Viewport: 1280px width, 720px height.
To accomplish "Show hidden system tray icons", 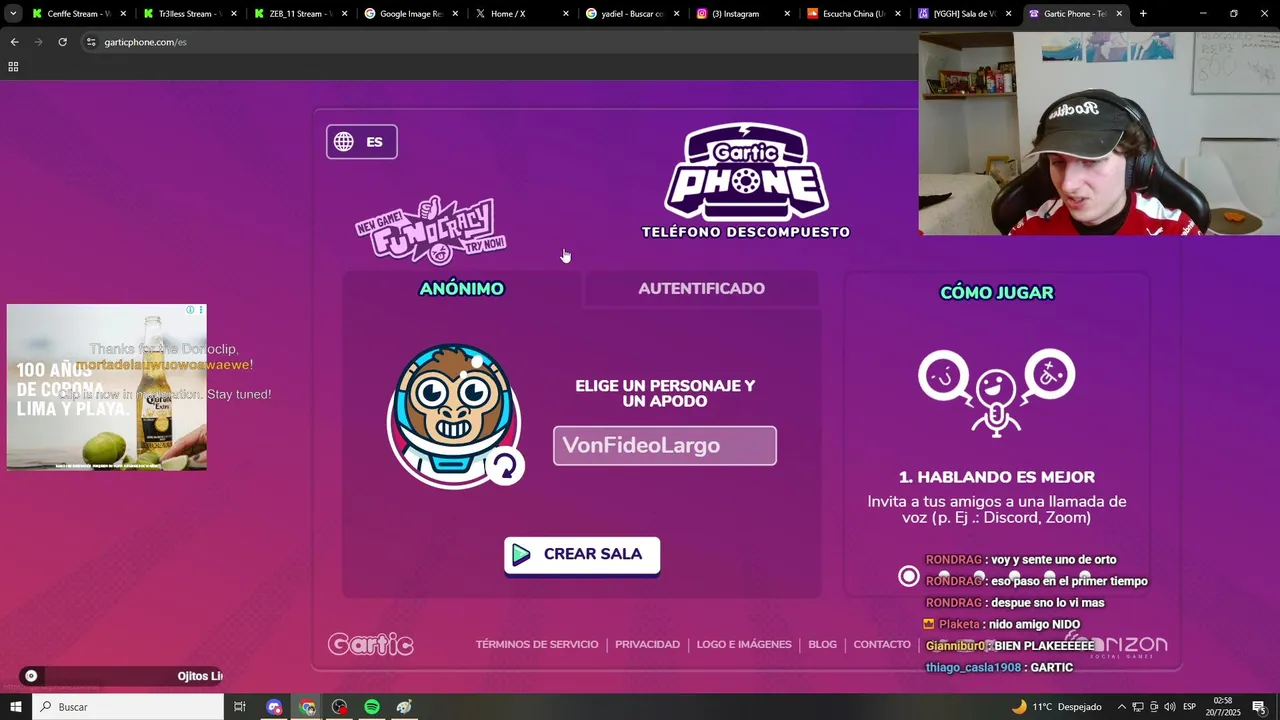I will pos(1121,707).
